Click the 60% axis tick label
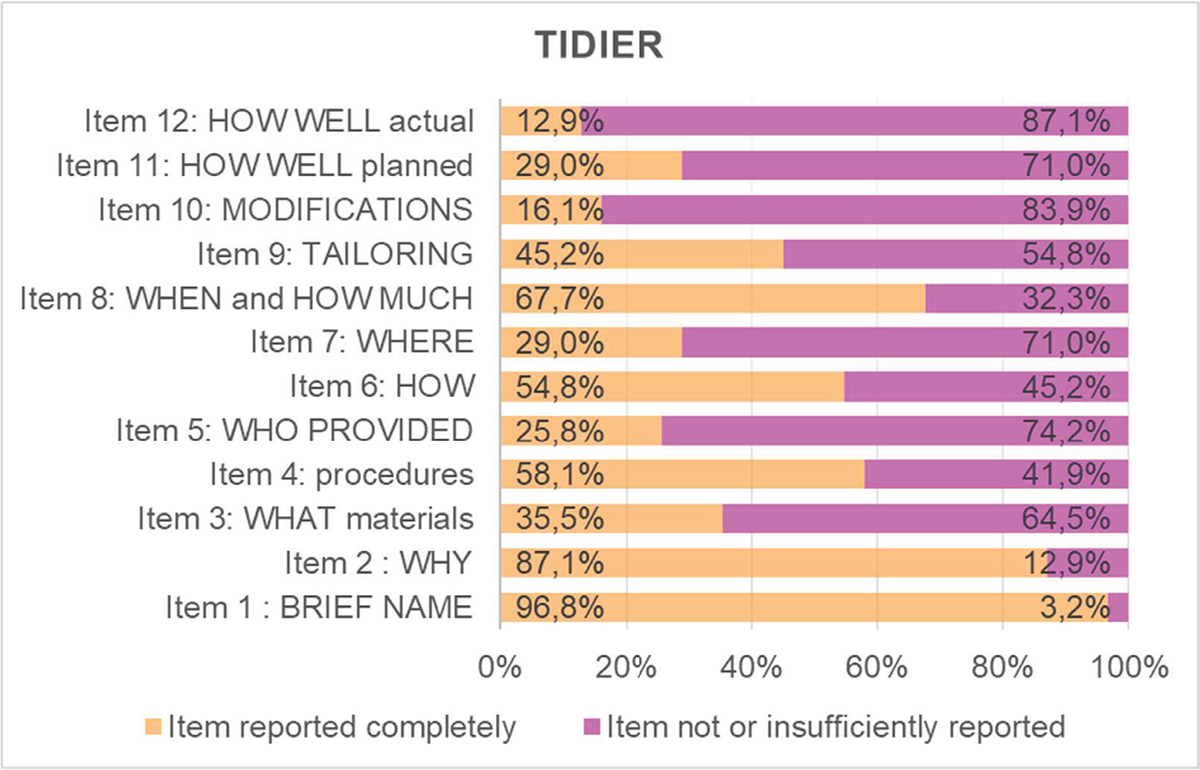The height and width of the screenshot is (770, 1200). click(876, 667)
